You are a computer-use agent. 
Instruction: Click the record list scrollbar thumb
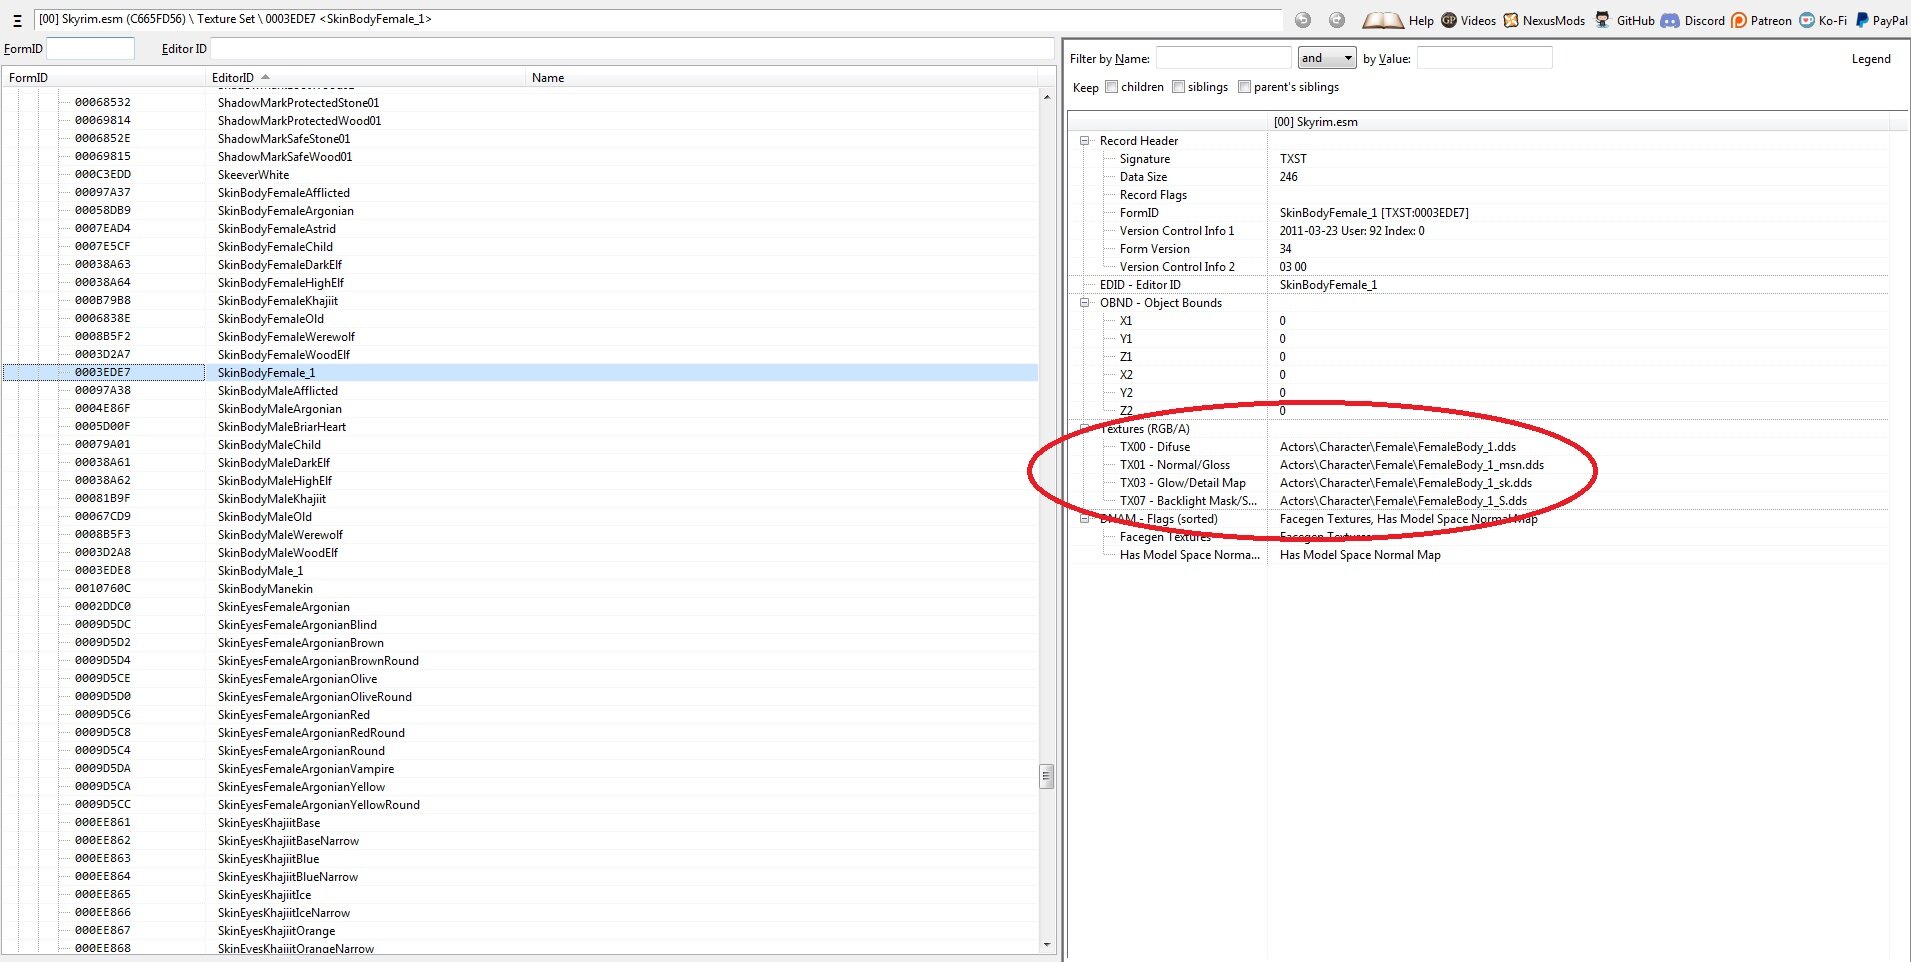click(1047, 775)
